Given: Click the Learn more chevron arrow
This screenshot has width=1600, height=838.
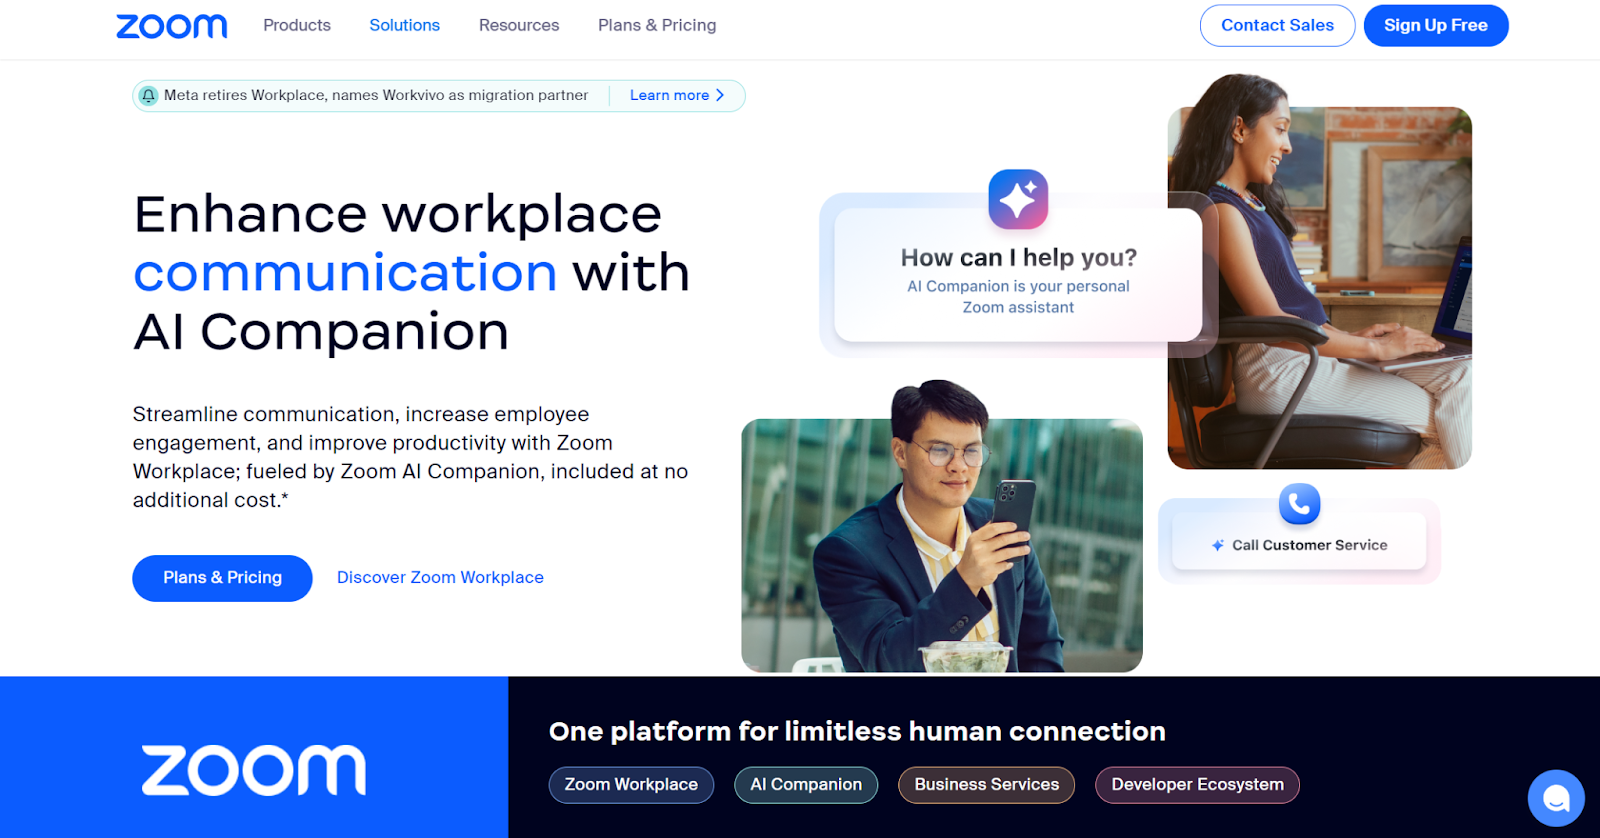Looking at the screenshot, I should pyautogui.click(x=720, y=95).
